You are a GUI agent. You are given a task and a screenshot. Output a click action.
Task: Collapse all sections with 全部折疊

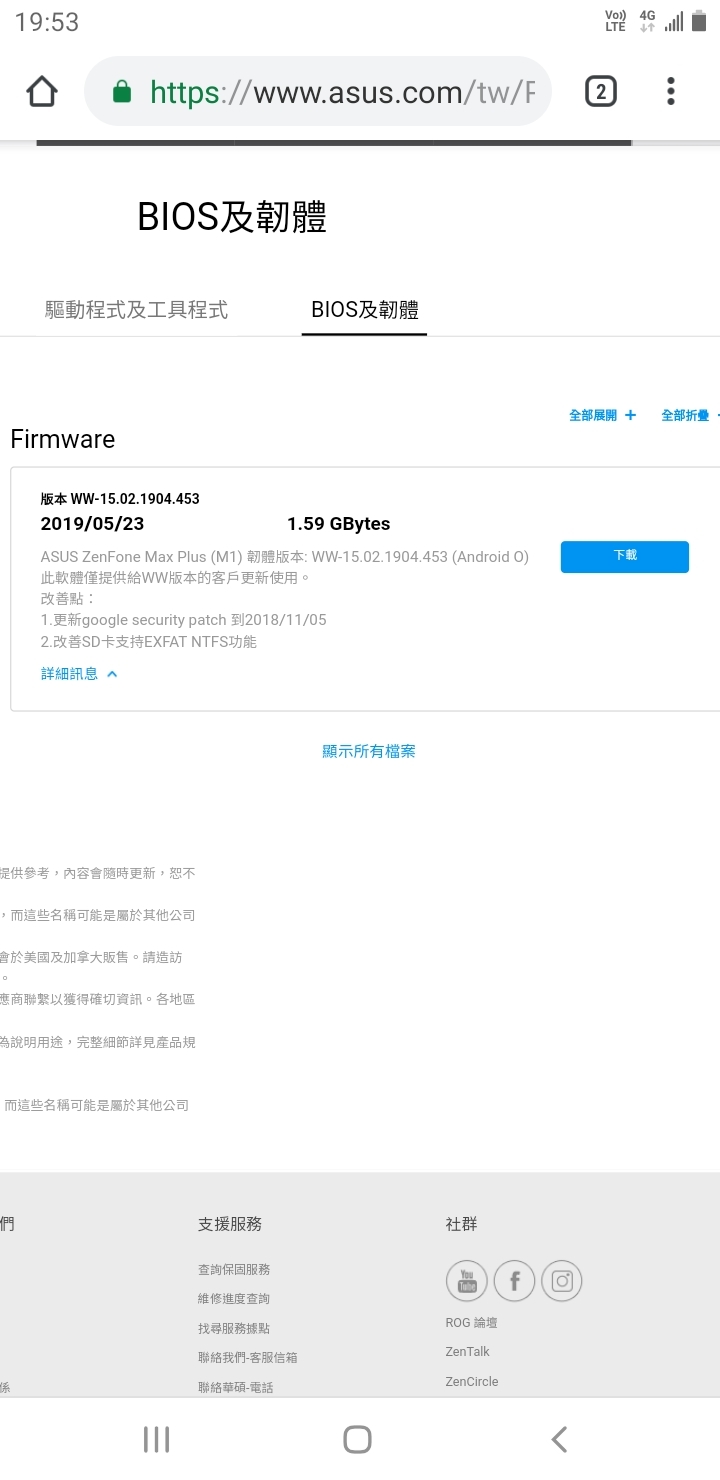[x=690, y=415]
